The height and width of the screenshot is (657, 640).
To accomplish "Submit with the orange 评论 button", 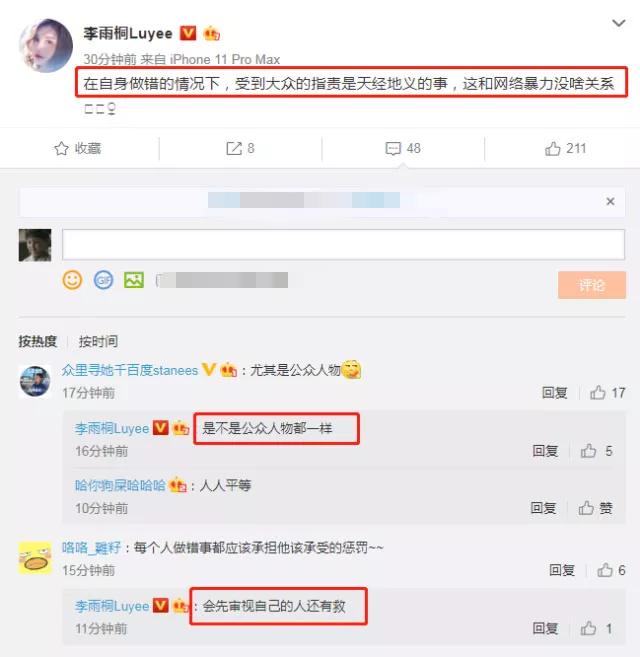I will 592,285.
